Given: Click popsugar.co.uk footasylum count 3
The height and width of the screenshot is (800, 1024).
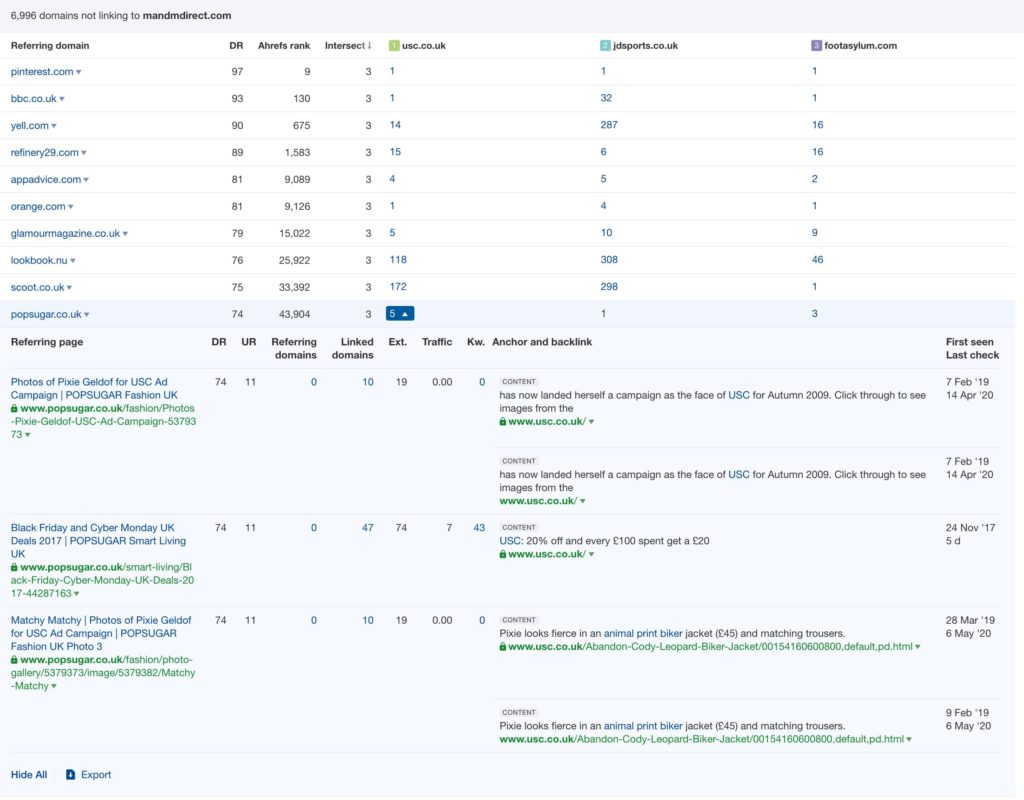Looking at the screenshot, I should (814, 314).
